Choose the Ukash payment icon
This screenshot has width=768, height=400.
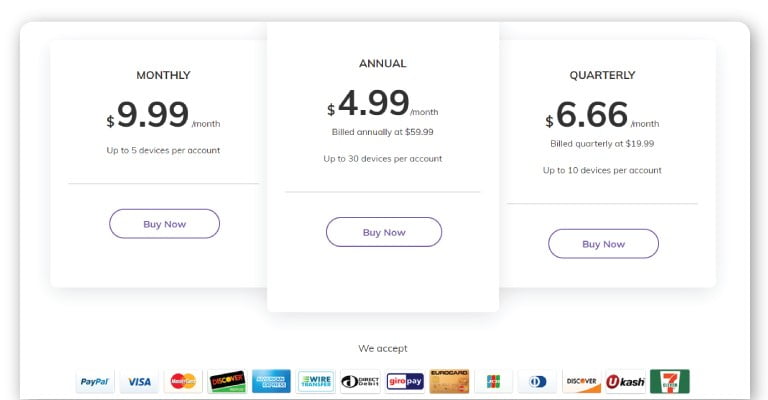coord(625,381)
